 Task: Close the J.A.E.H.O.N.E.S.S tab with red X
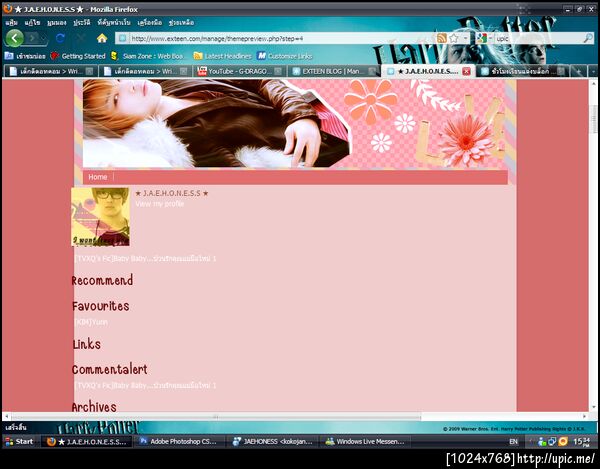466,71
